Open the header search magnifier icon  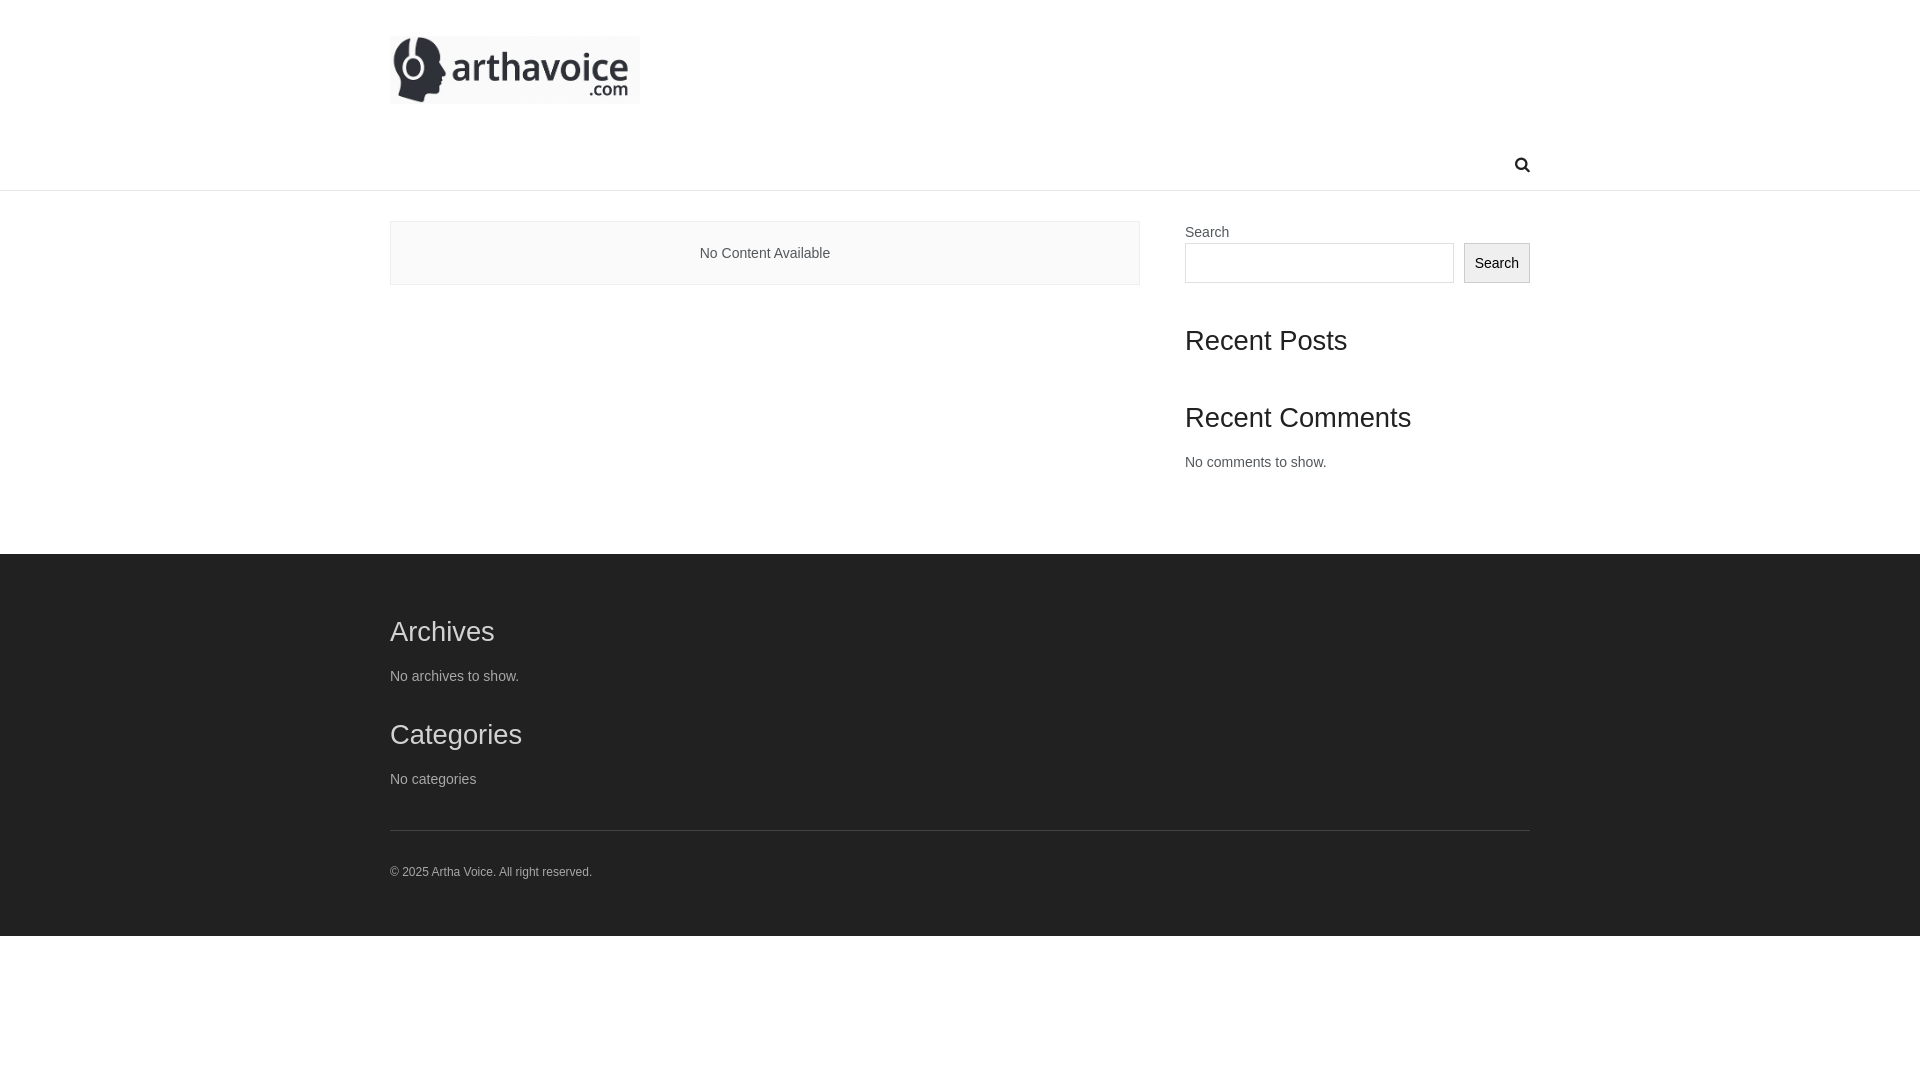tap(1522, 165)
